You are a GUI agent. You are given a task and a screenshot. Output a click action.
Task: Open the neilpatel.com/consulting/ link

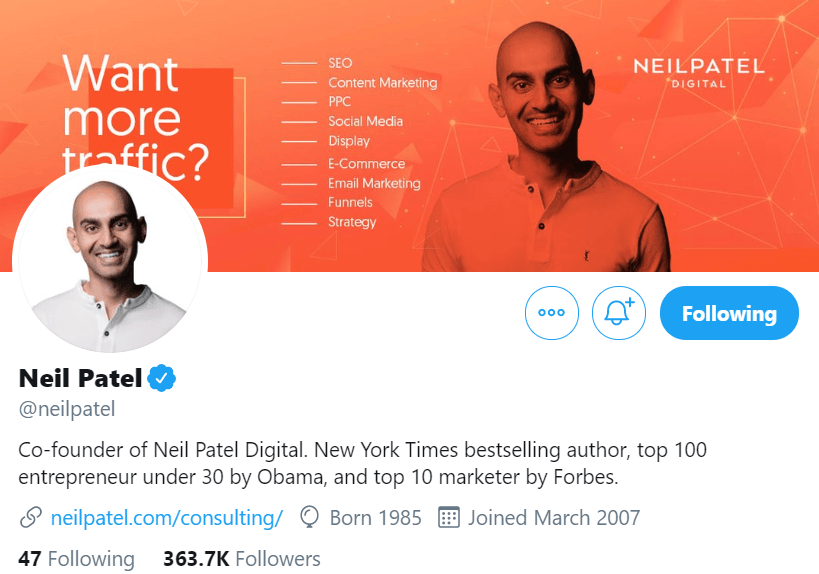[167, 518]
